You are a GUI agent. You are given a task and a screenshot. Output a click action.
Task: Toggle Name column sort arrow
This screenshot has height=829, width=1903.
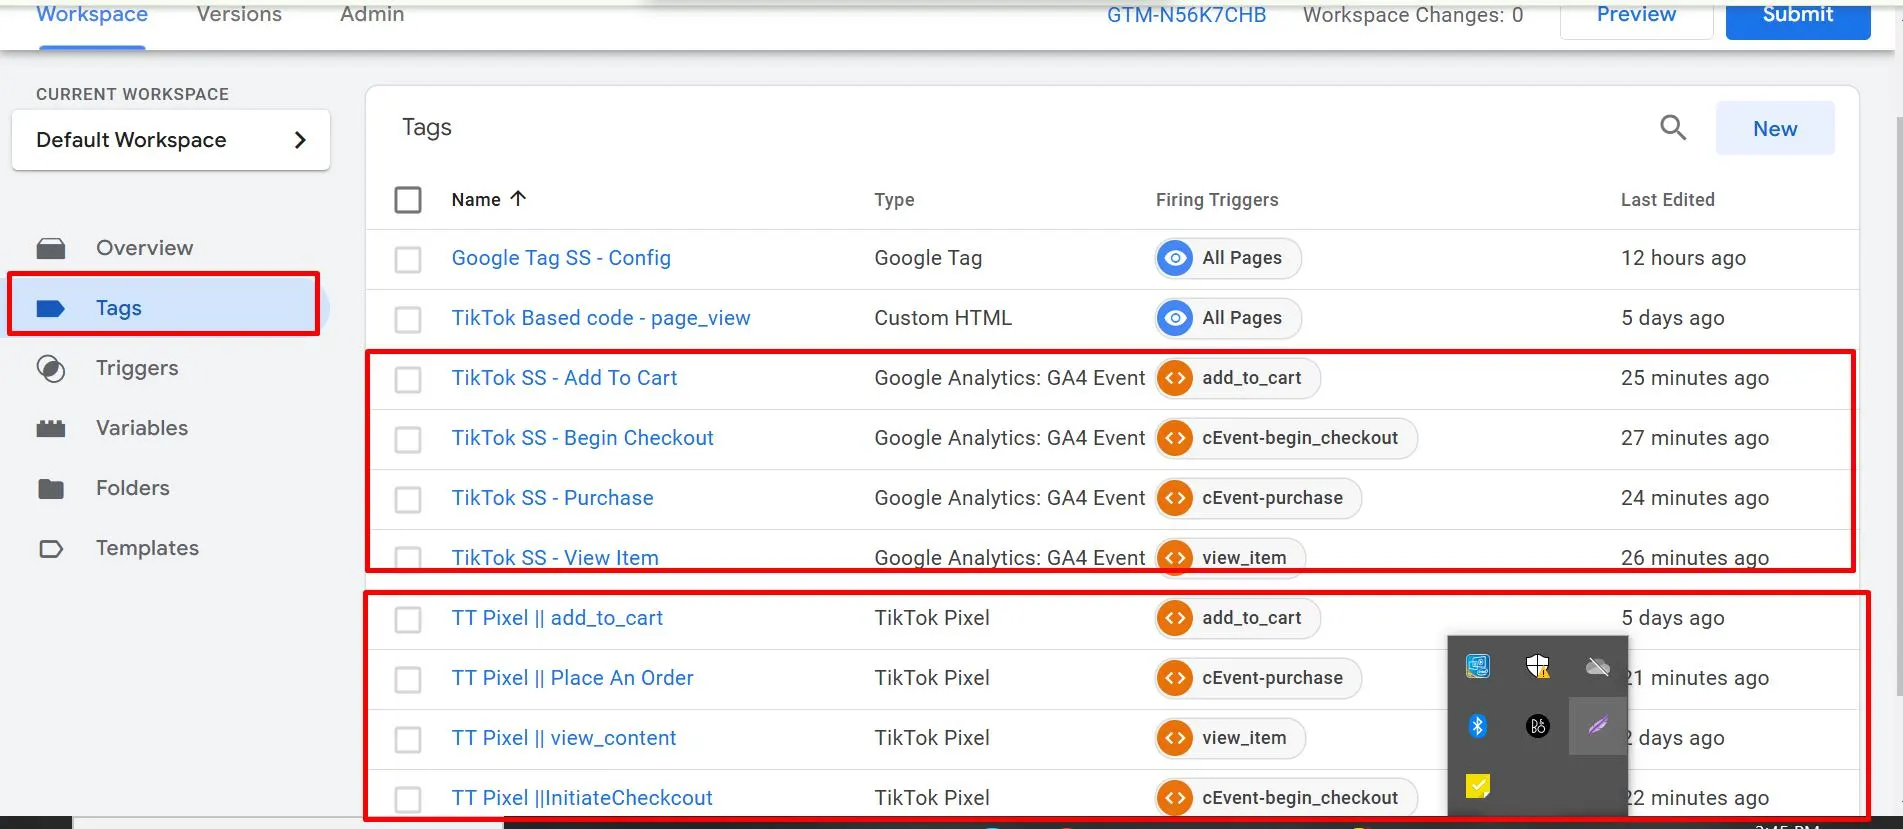pyautogui.click(x=518, y=198)
